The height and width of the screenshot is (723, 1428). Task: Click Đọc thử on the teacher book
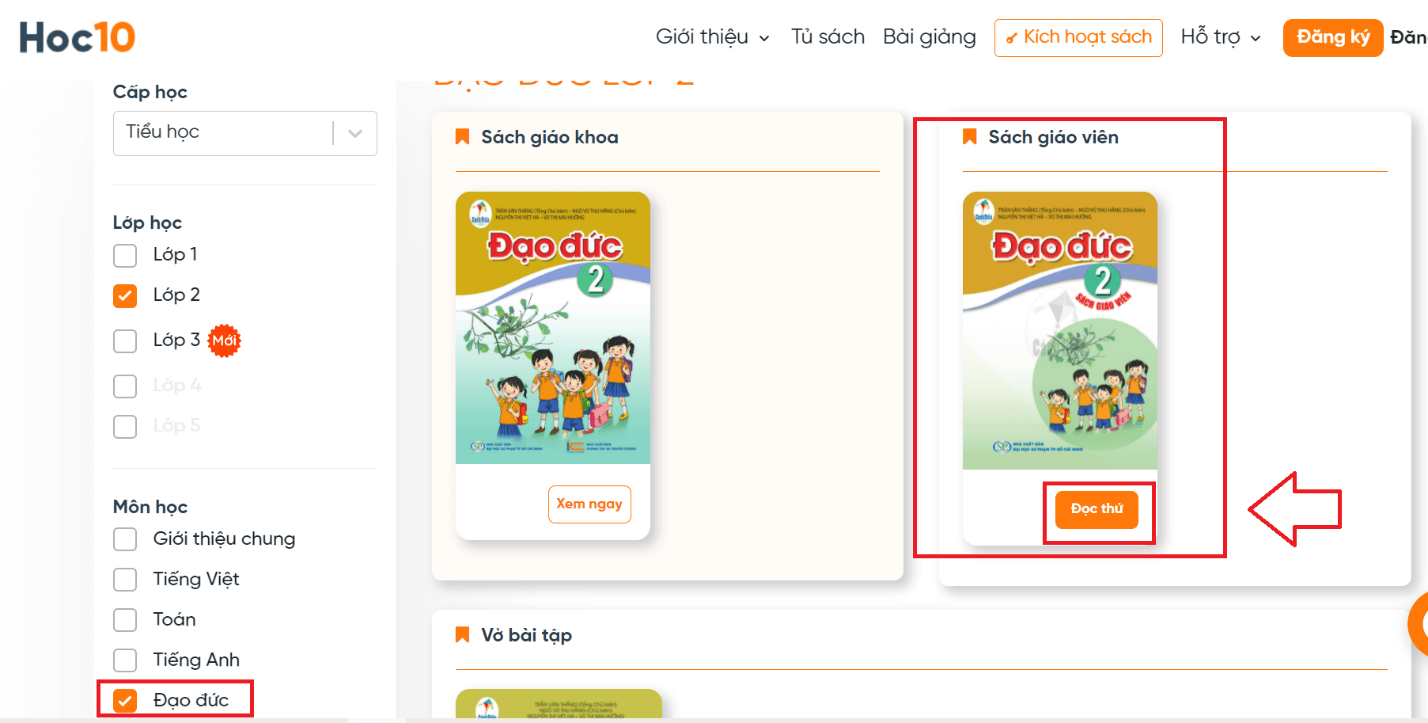pyautogui.click(x=1097, y=509)
